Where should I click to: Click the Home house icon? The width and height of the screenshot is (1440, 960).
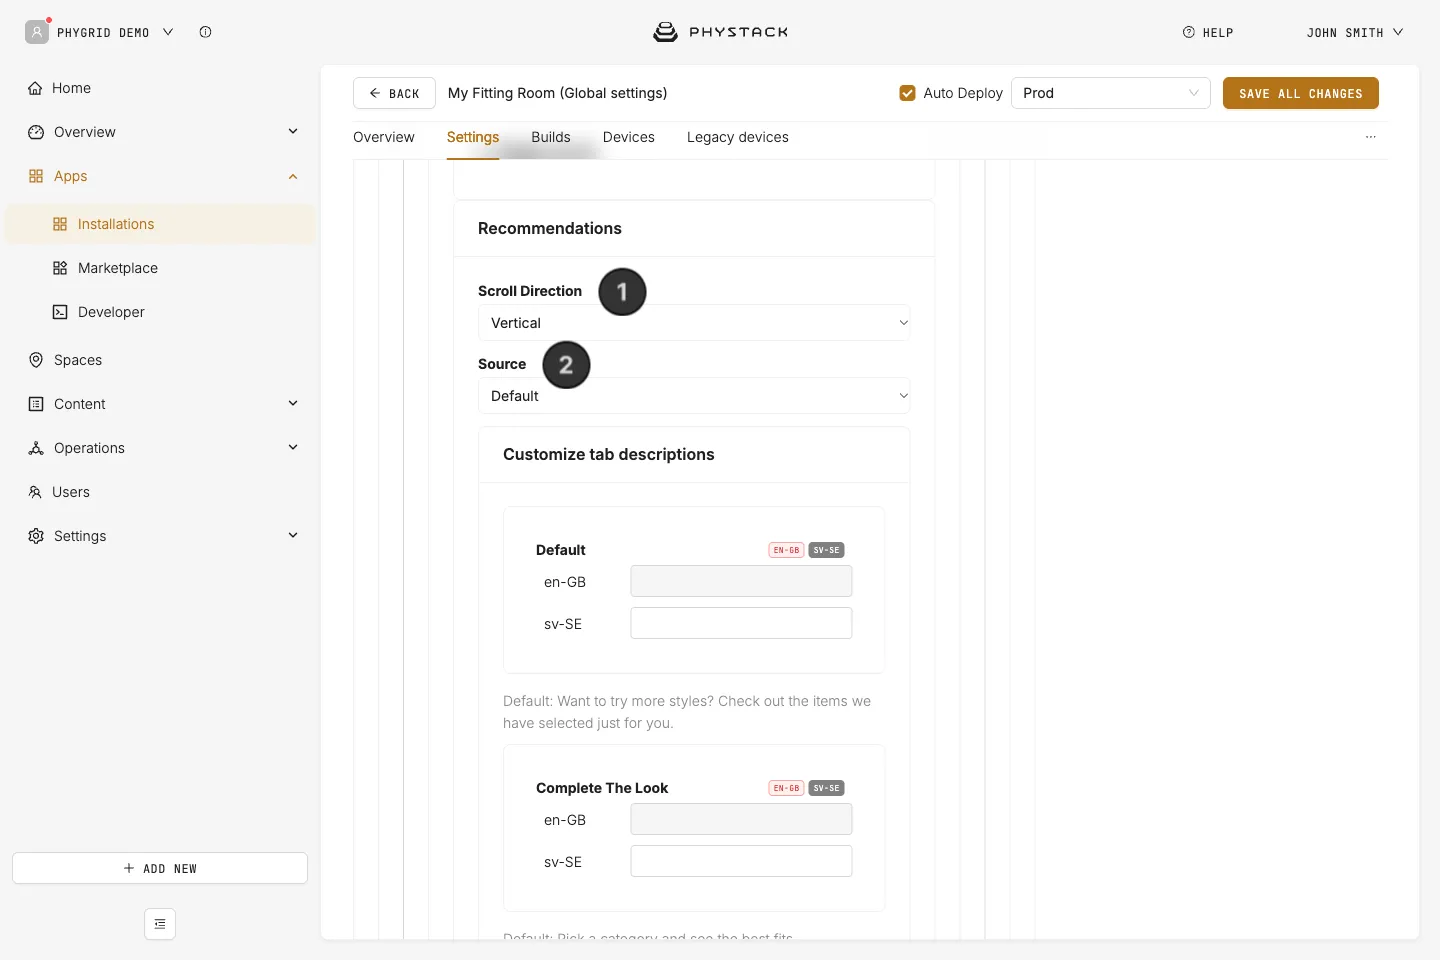[x=36, y=88]
